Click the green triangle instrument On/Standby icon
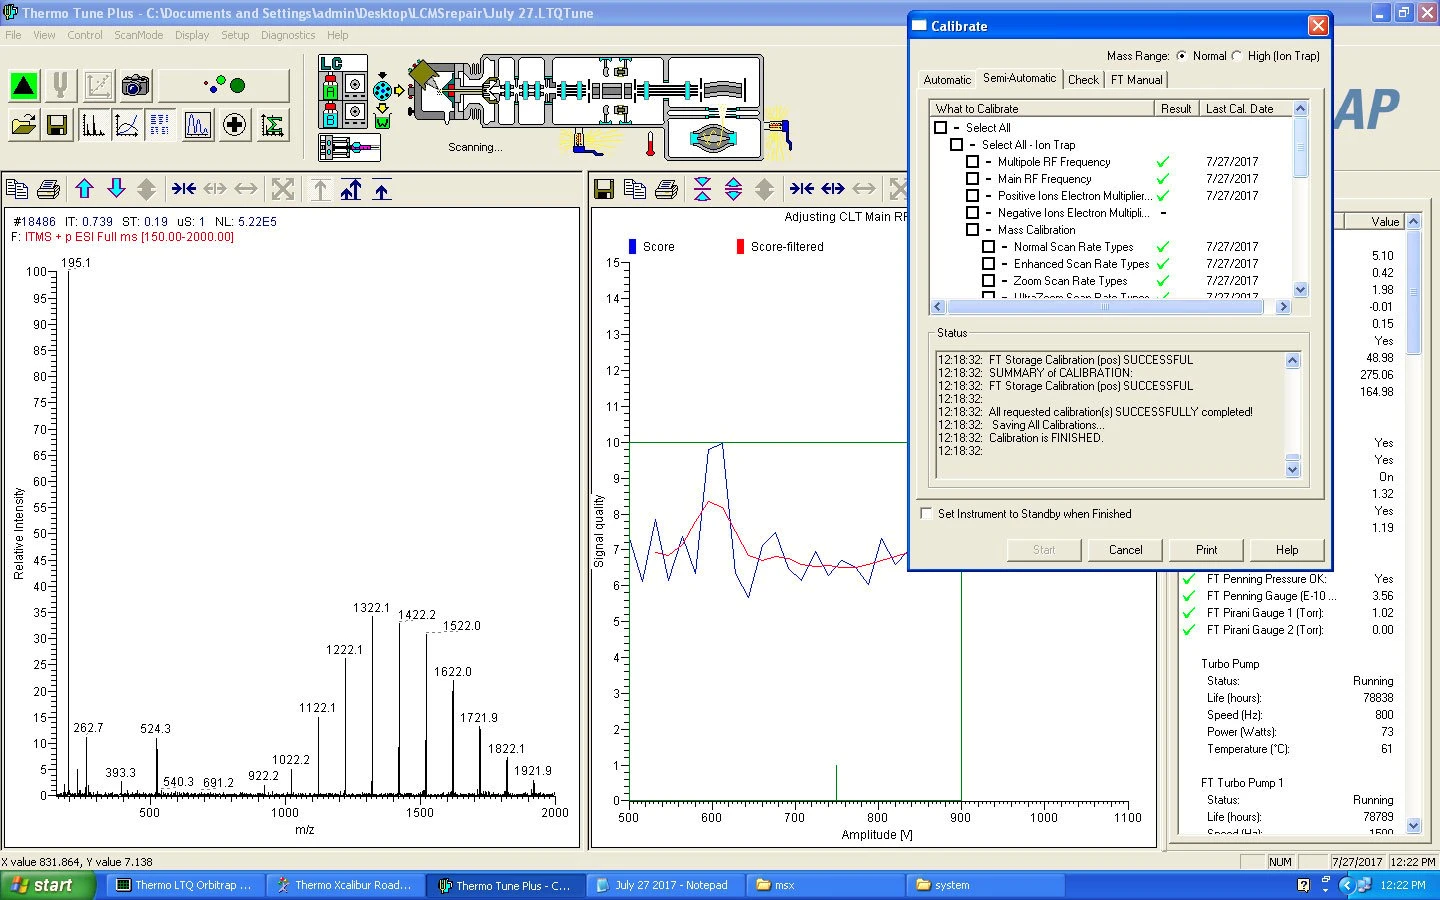1440x900 pixels. click(x=24, y=86)
